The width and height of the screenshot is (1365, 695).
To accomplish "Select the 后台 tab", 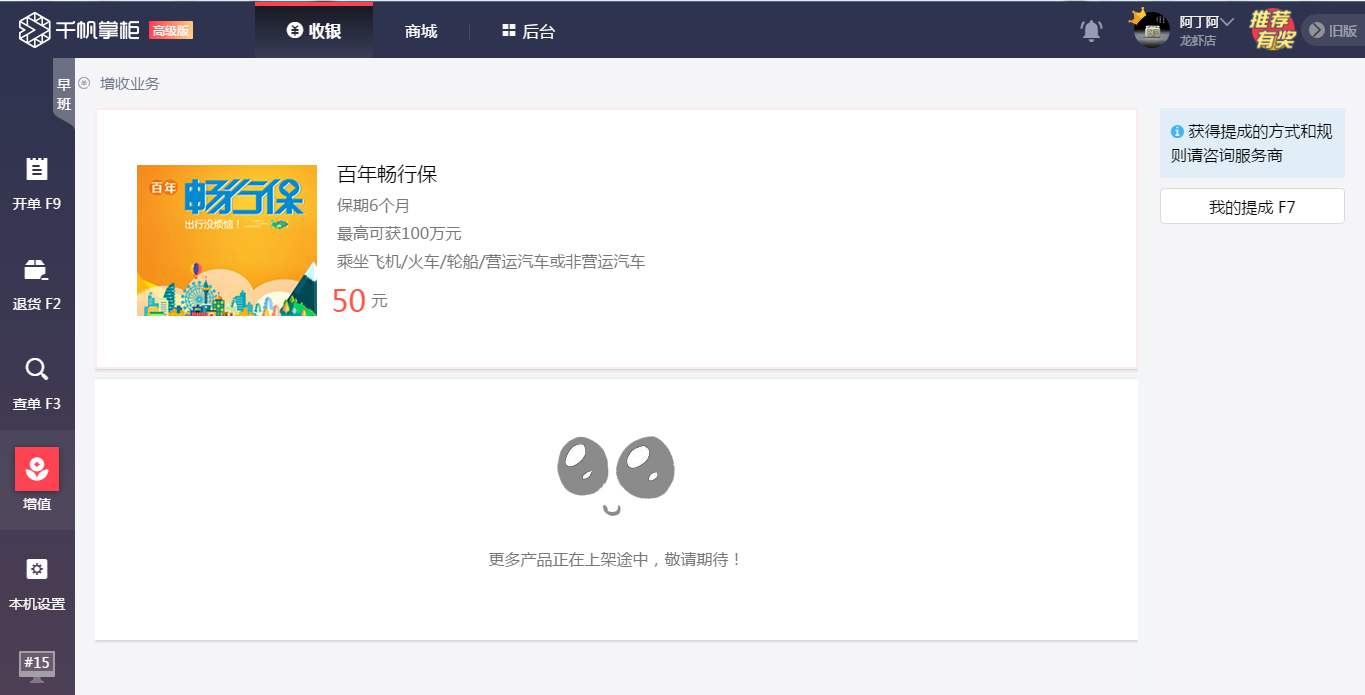I will (x=530, y=30).
